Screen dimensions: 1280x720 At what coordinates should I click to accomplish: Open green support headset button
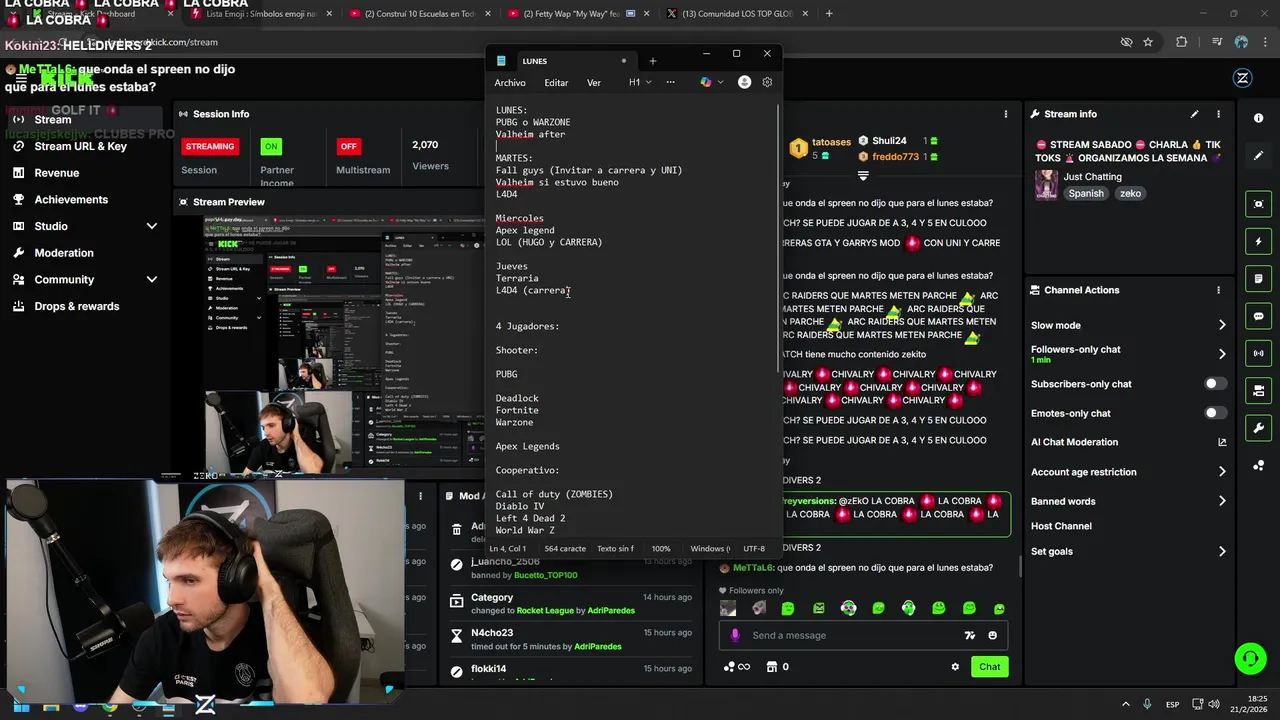coord(1250,658)
